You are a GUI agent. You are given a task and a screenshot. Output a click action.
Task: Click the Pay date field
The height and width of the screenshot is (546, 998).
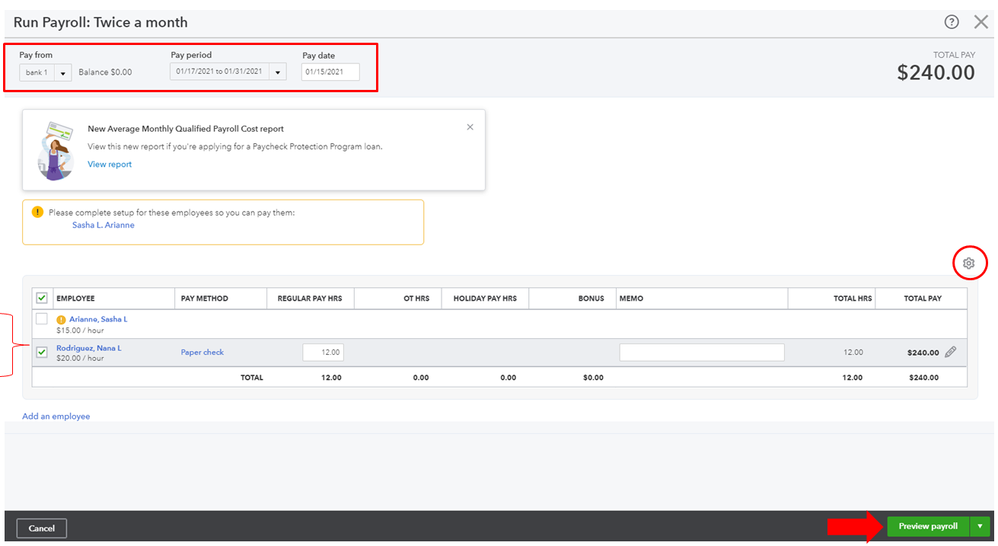[330, 72]
